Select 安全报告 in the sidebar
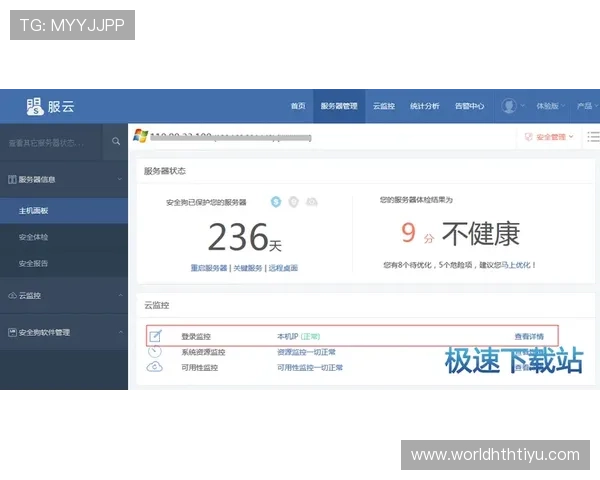600x480 pixels. tap(34, 263)
